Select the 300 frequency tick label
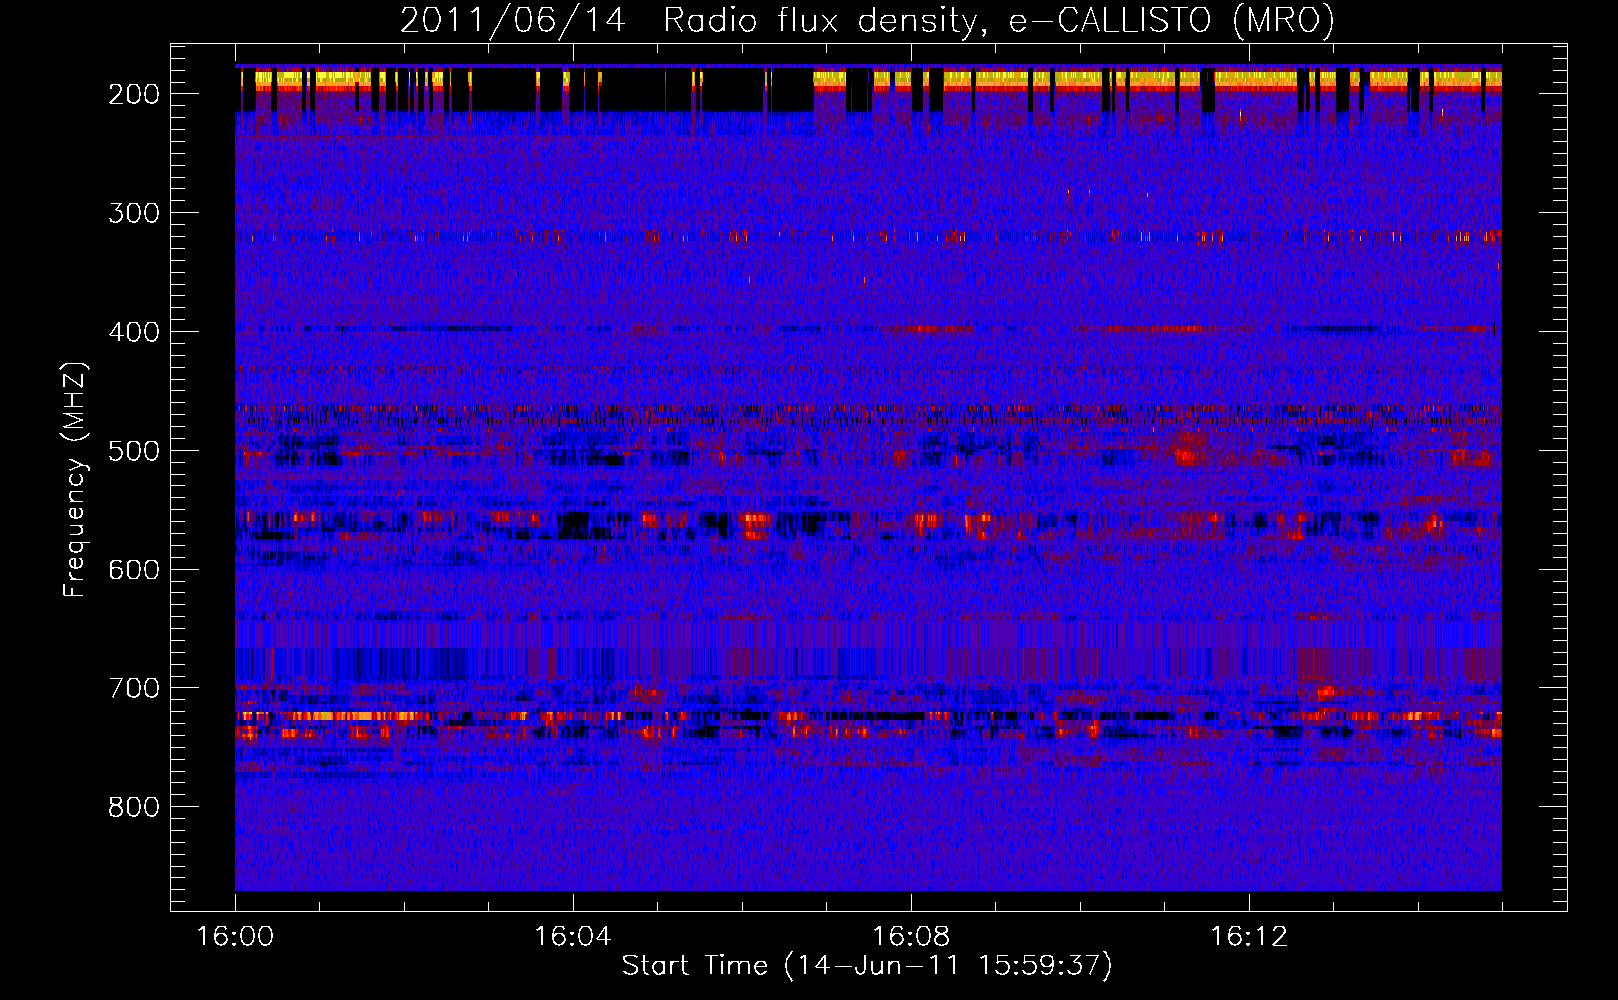The image size is (1618, 1000). (134, 213)
